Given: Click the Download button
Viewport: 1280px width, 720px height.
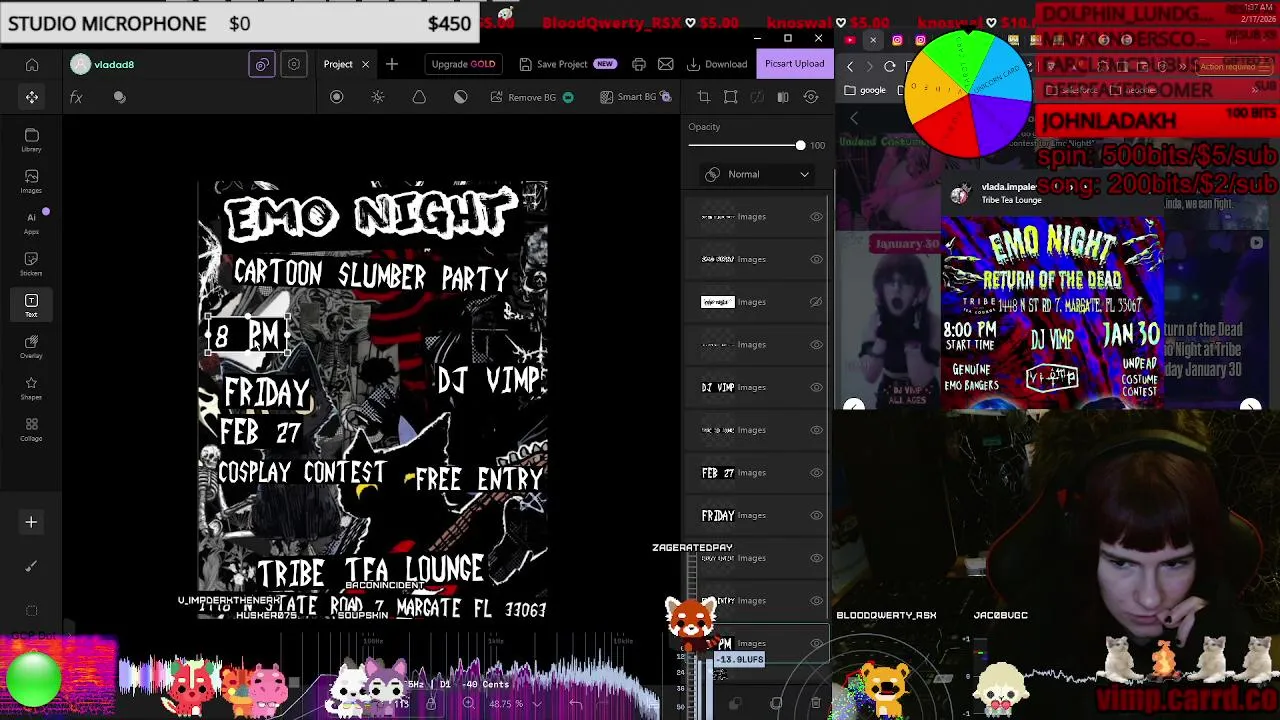Looking at the screenshot, I should point(717,64).
